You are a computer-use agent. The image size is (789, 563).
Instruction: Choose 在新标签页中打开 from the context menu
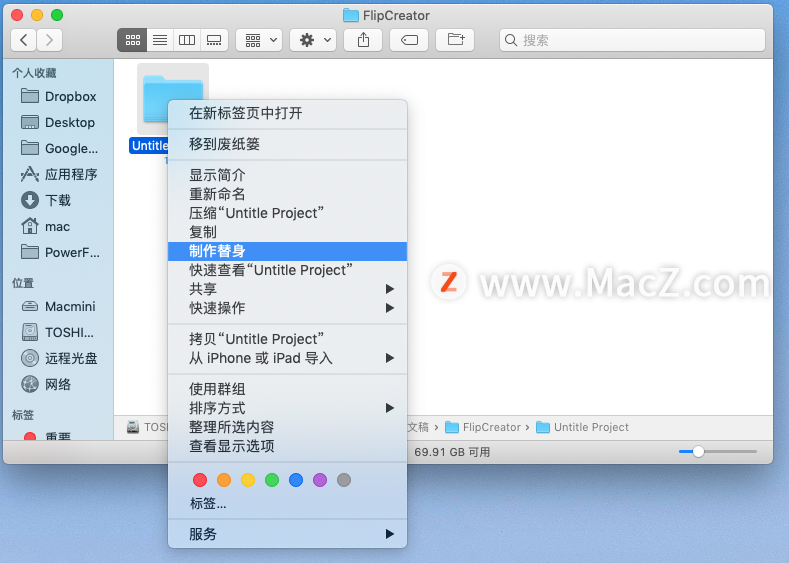(287, 113)
